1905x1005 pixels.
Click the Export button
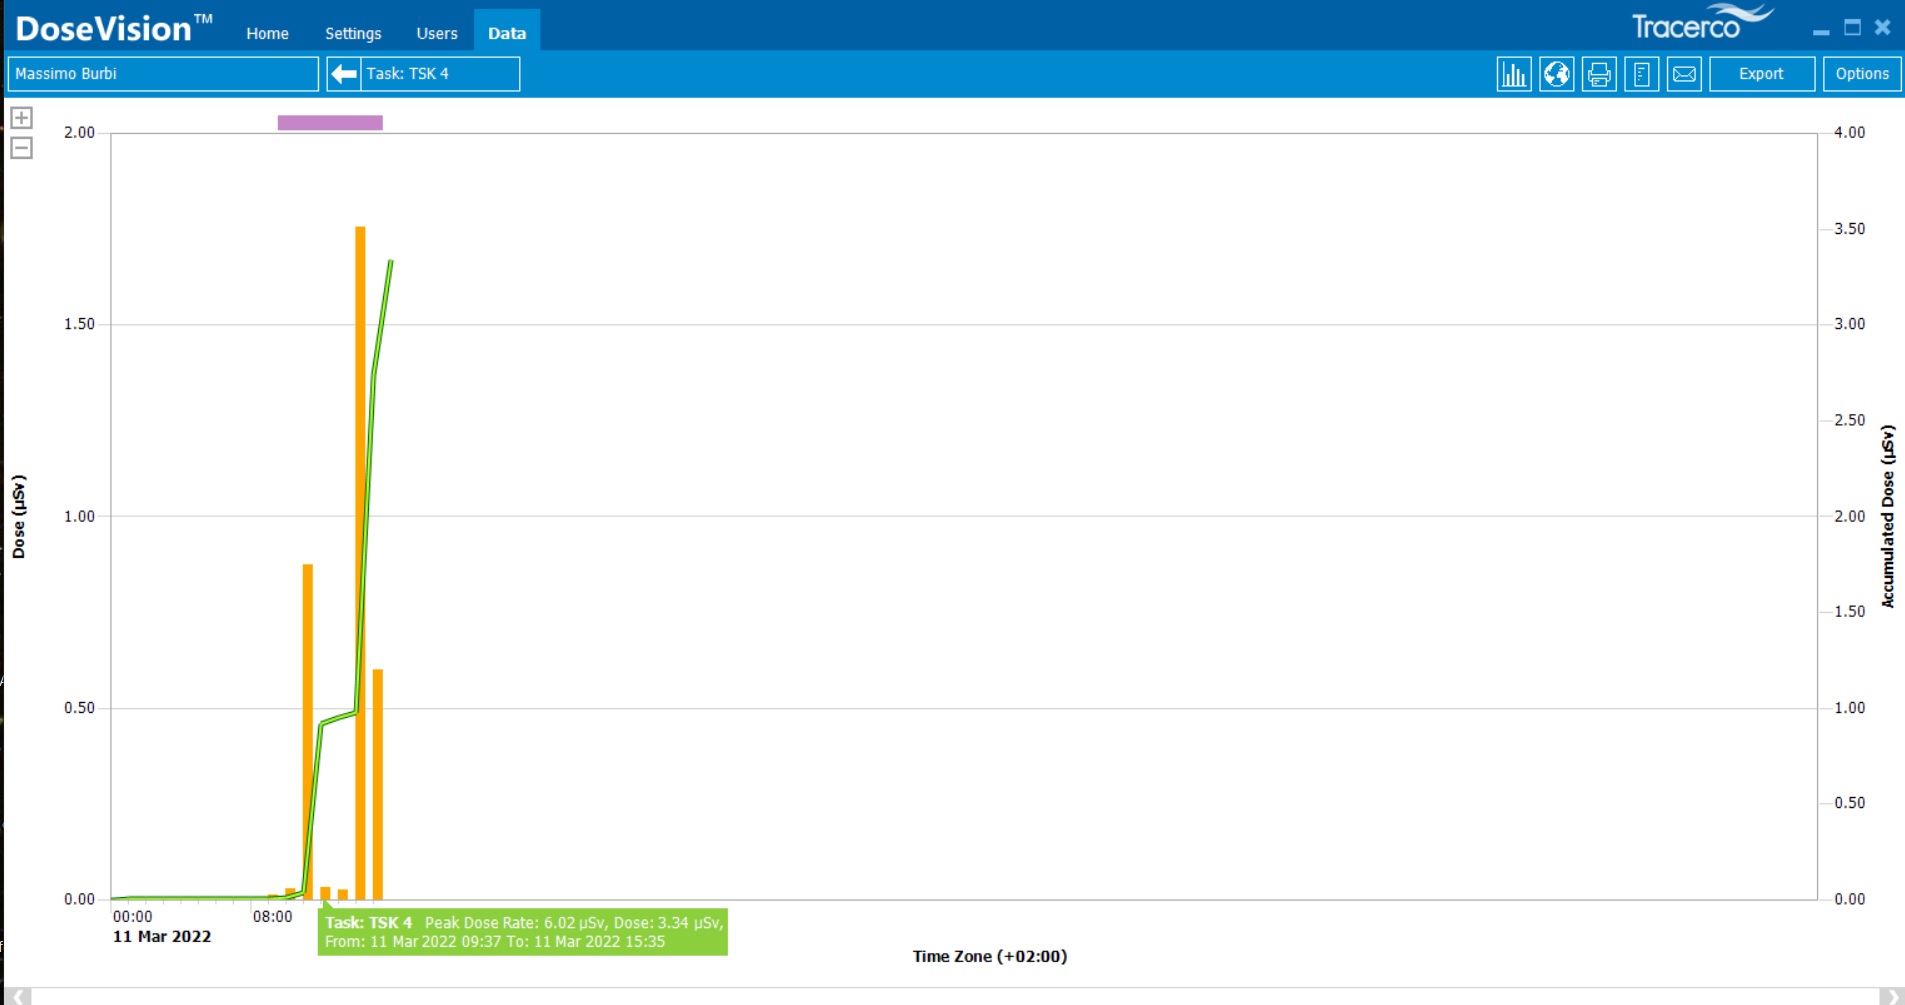click(1761, 74)
